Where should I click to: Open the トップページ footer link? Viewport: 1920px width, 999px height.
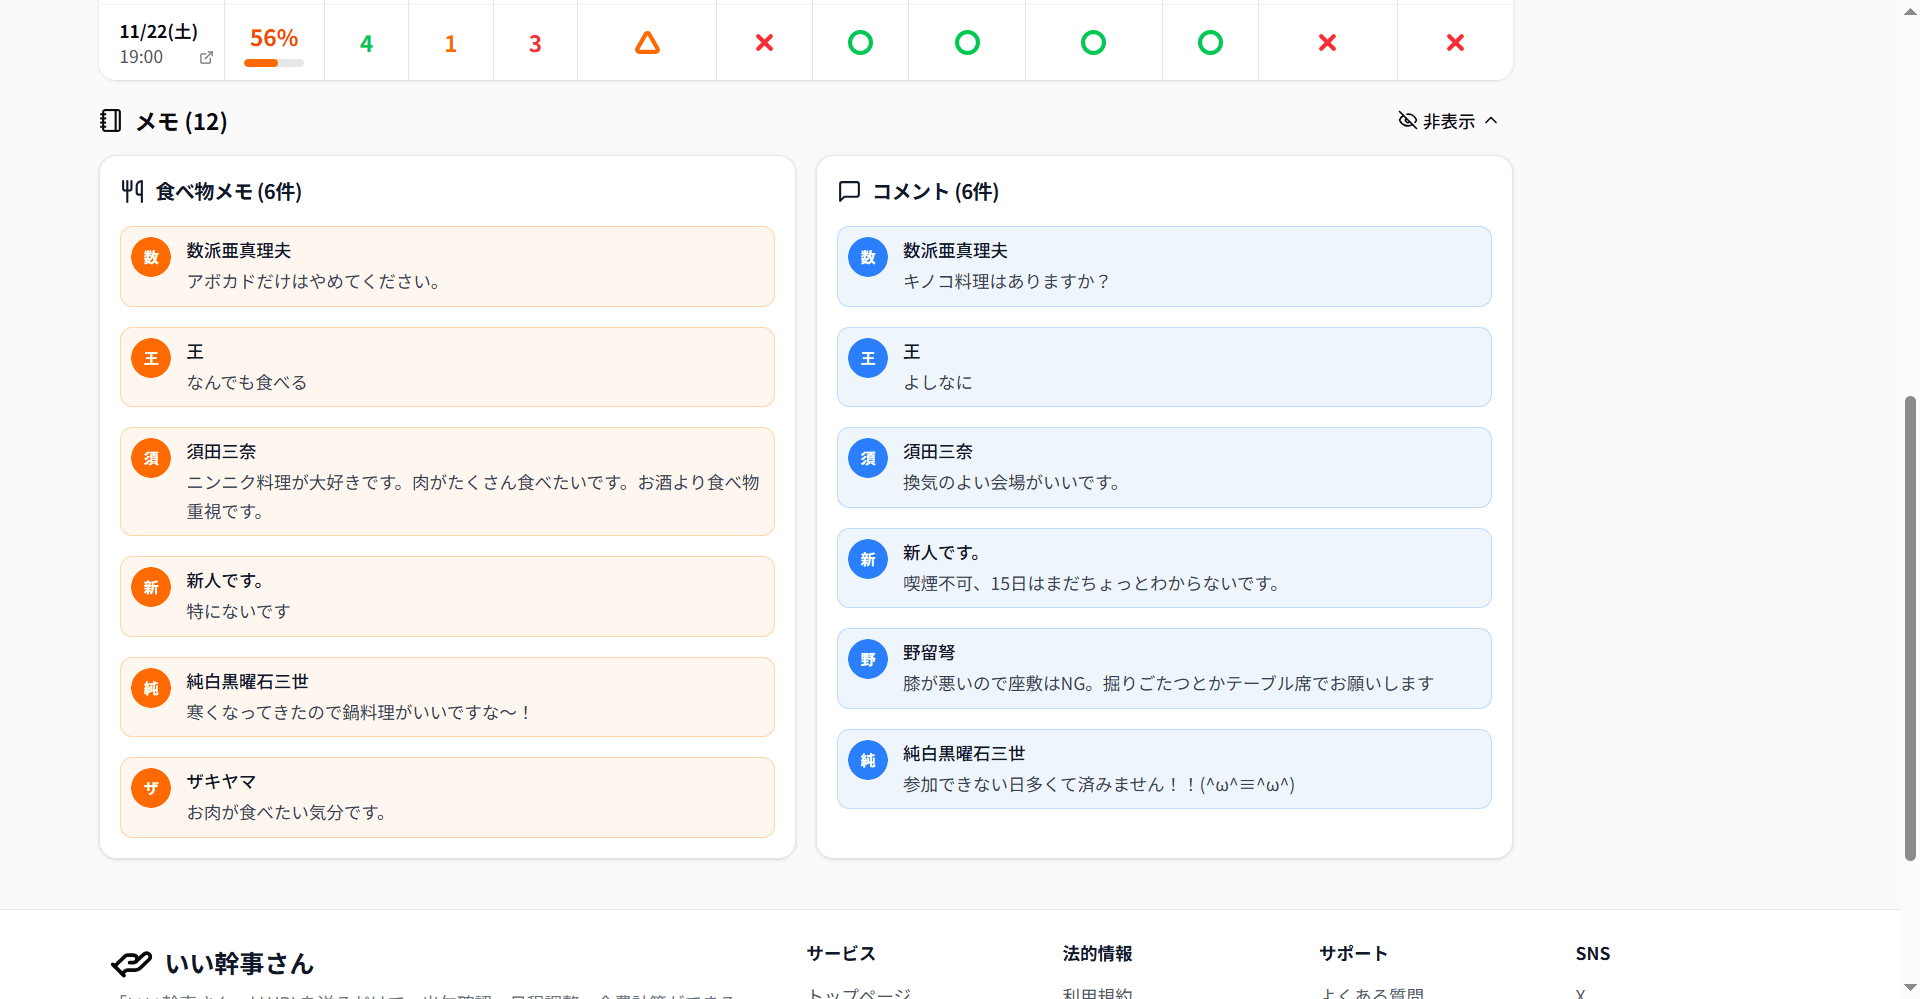click(x=858, y=993)
